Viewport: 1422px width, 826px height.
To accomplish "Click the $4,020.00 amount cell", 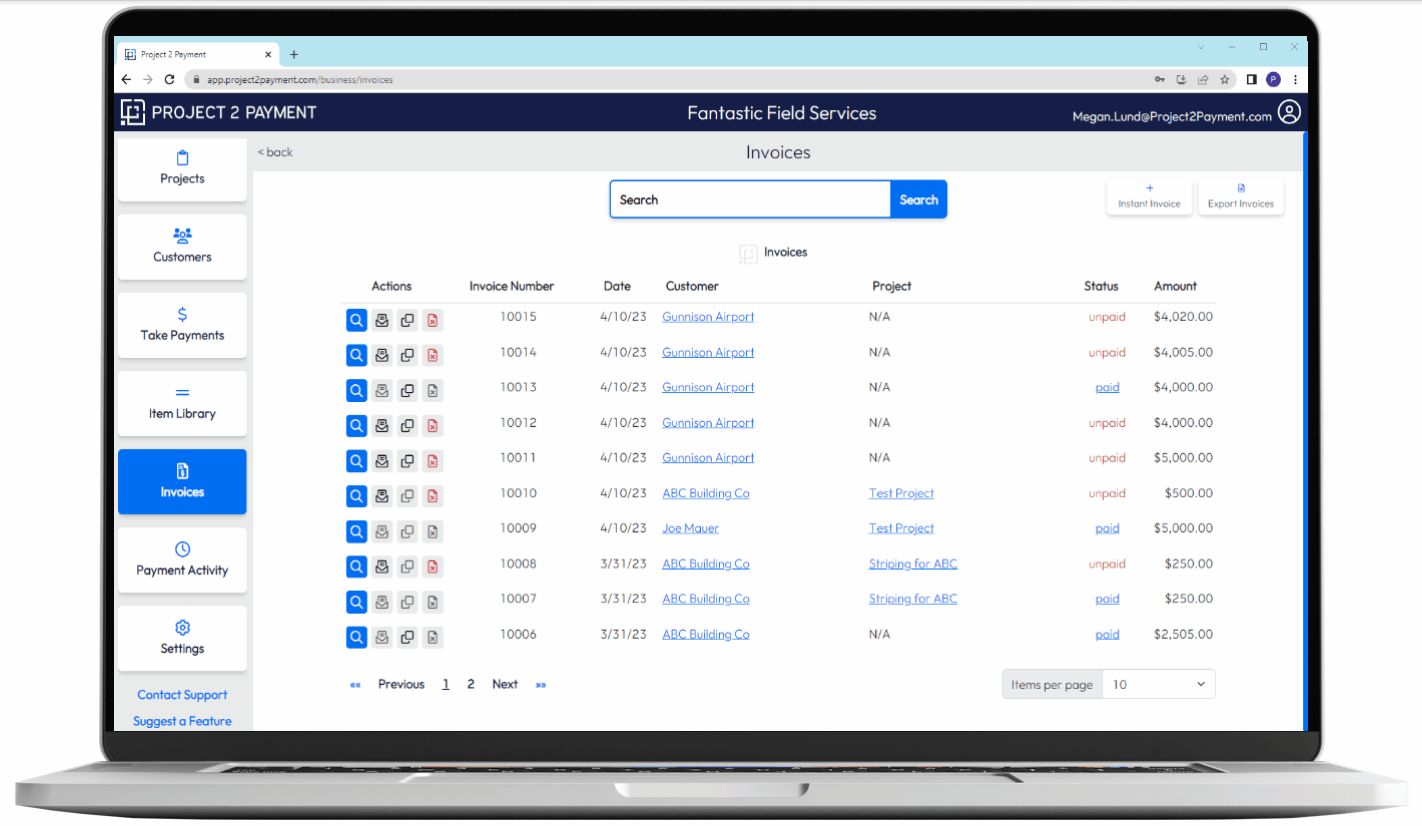I will [1183, 317].
